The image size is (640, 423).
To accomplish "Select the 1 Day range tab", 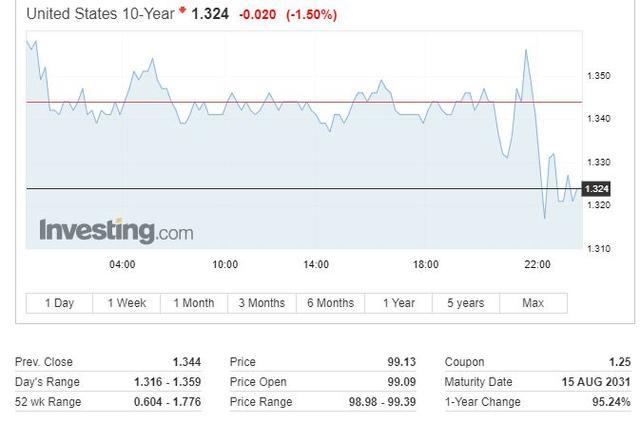I will click(x=59, y=303).
